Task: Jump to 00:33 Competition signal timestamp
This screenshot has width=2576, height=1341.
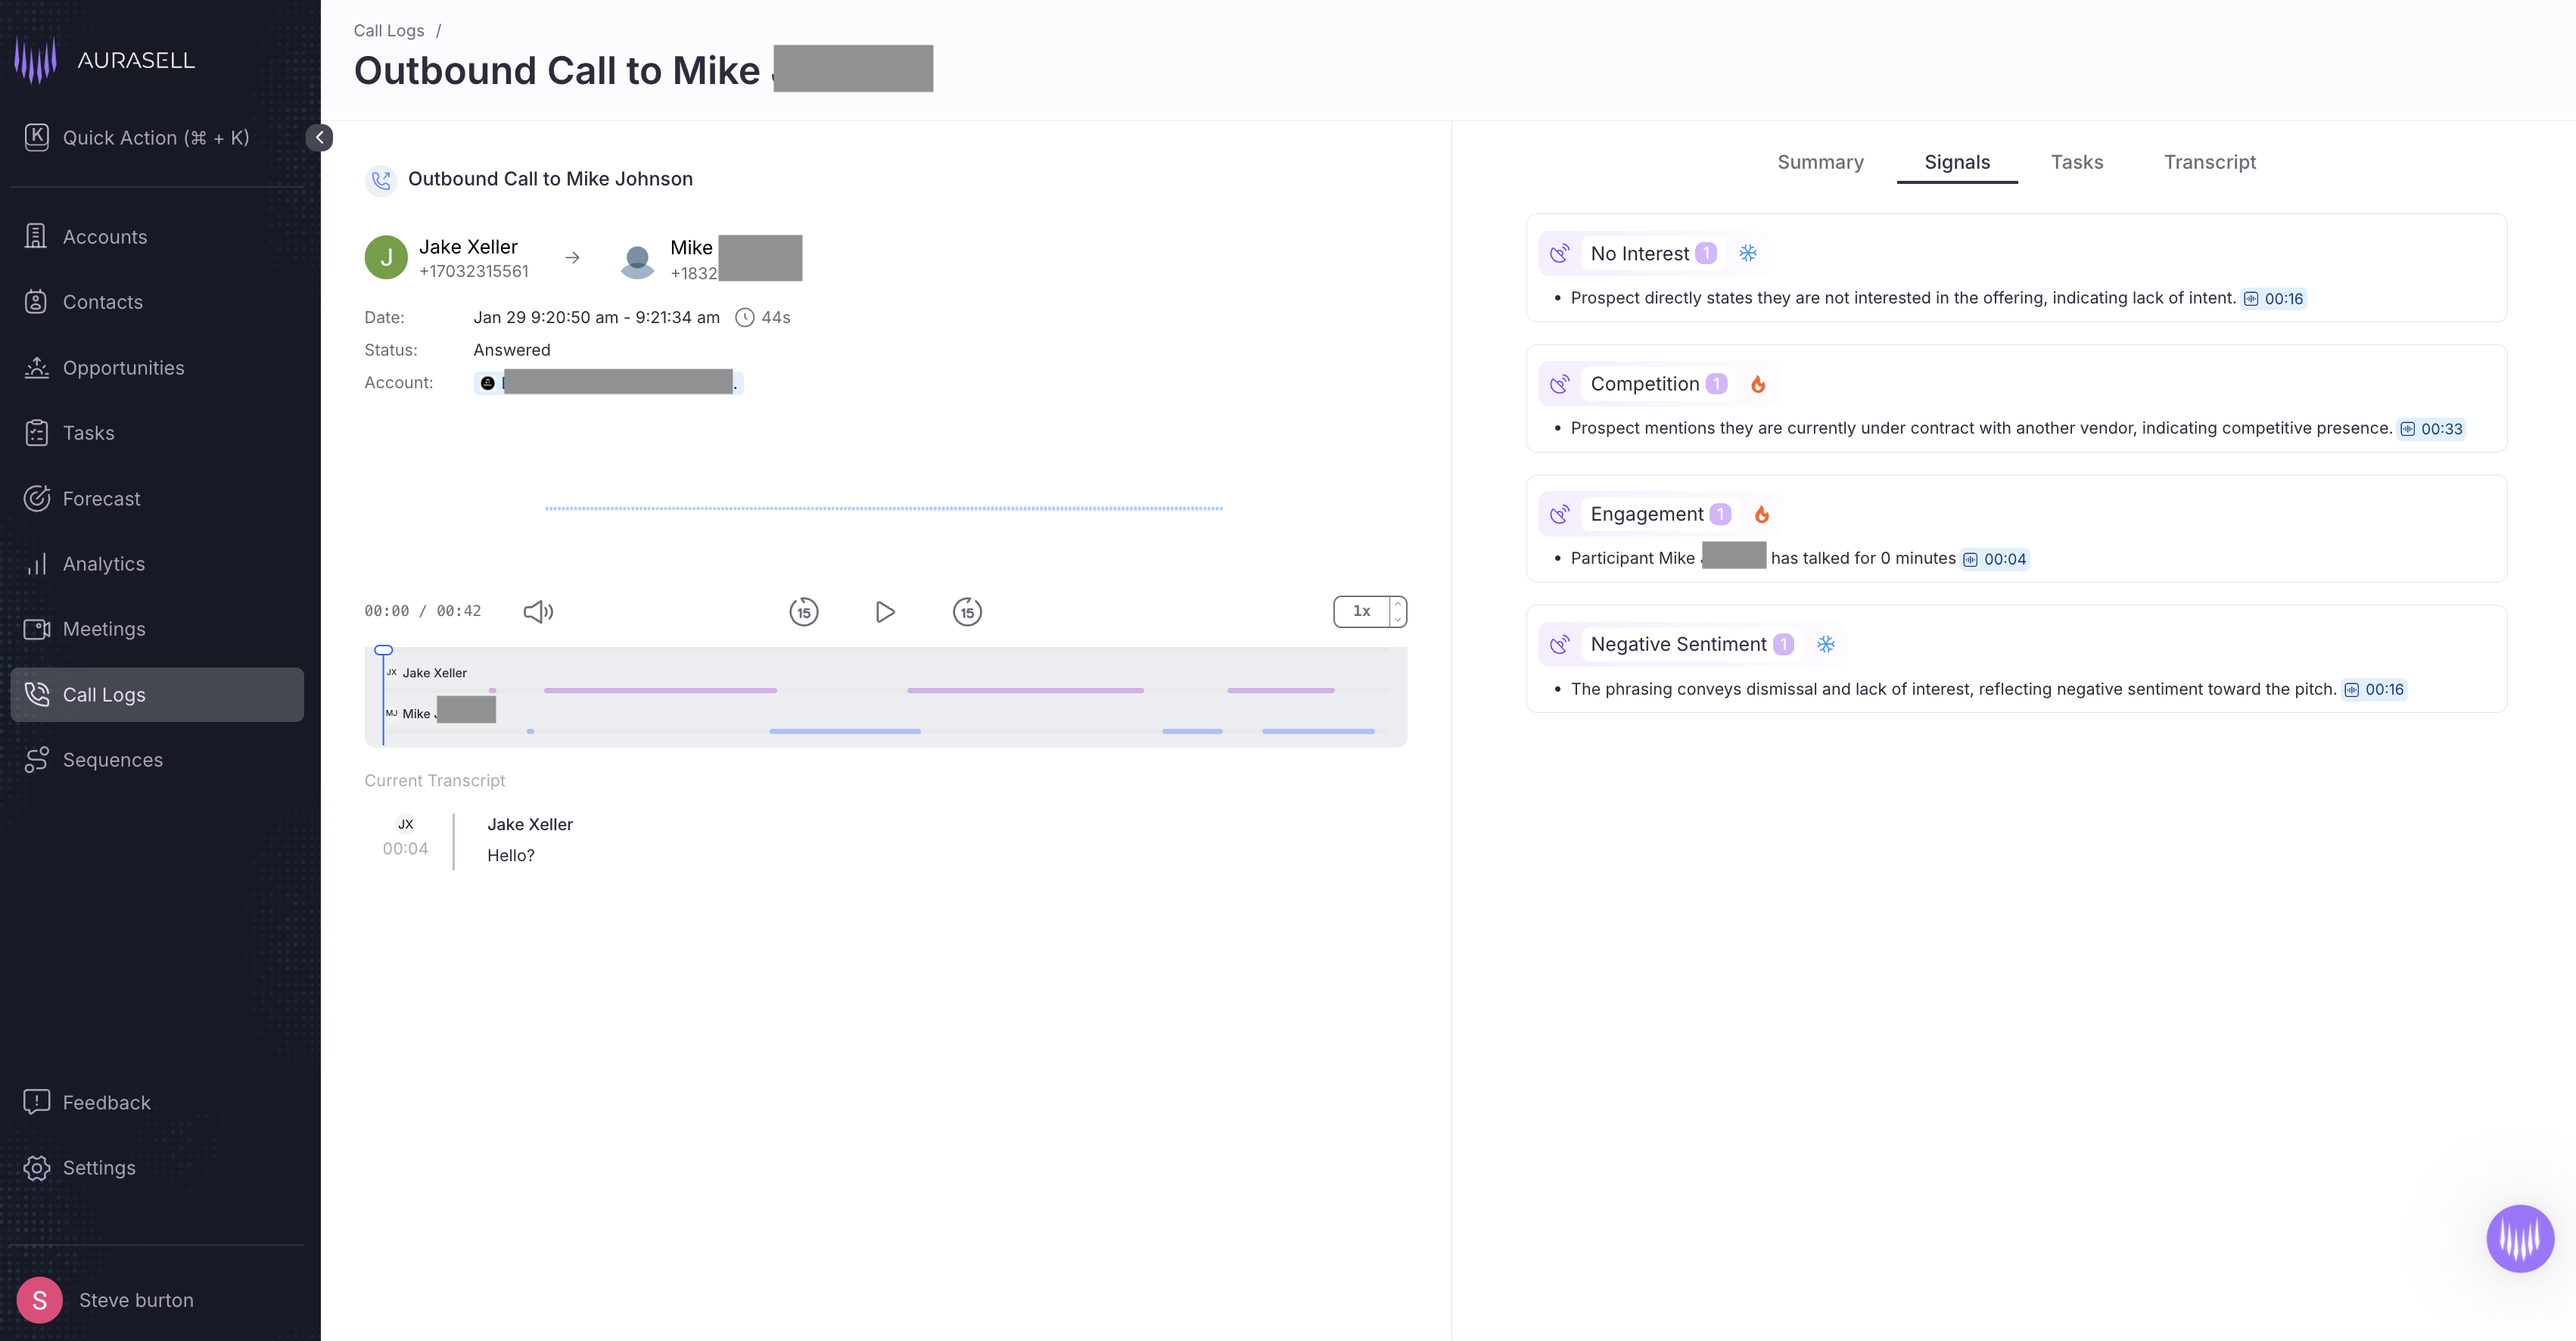Action: tap(2431, 429)
